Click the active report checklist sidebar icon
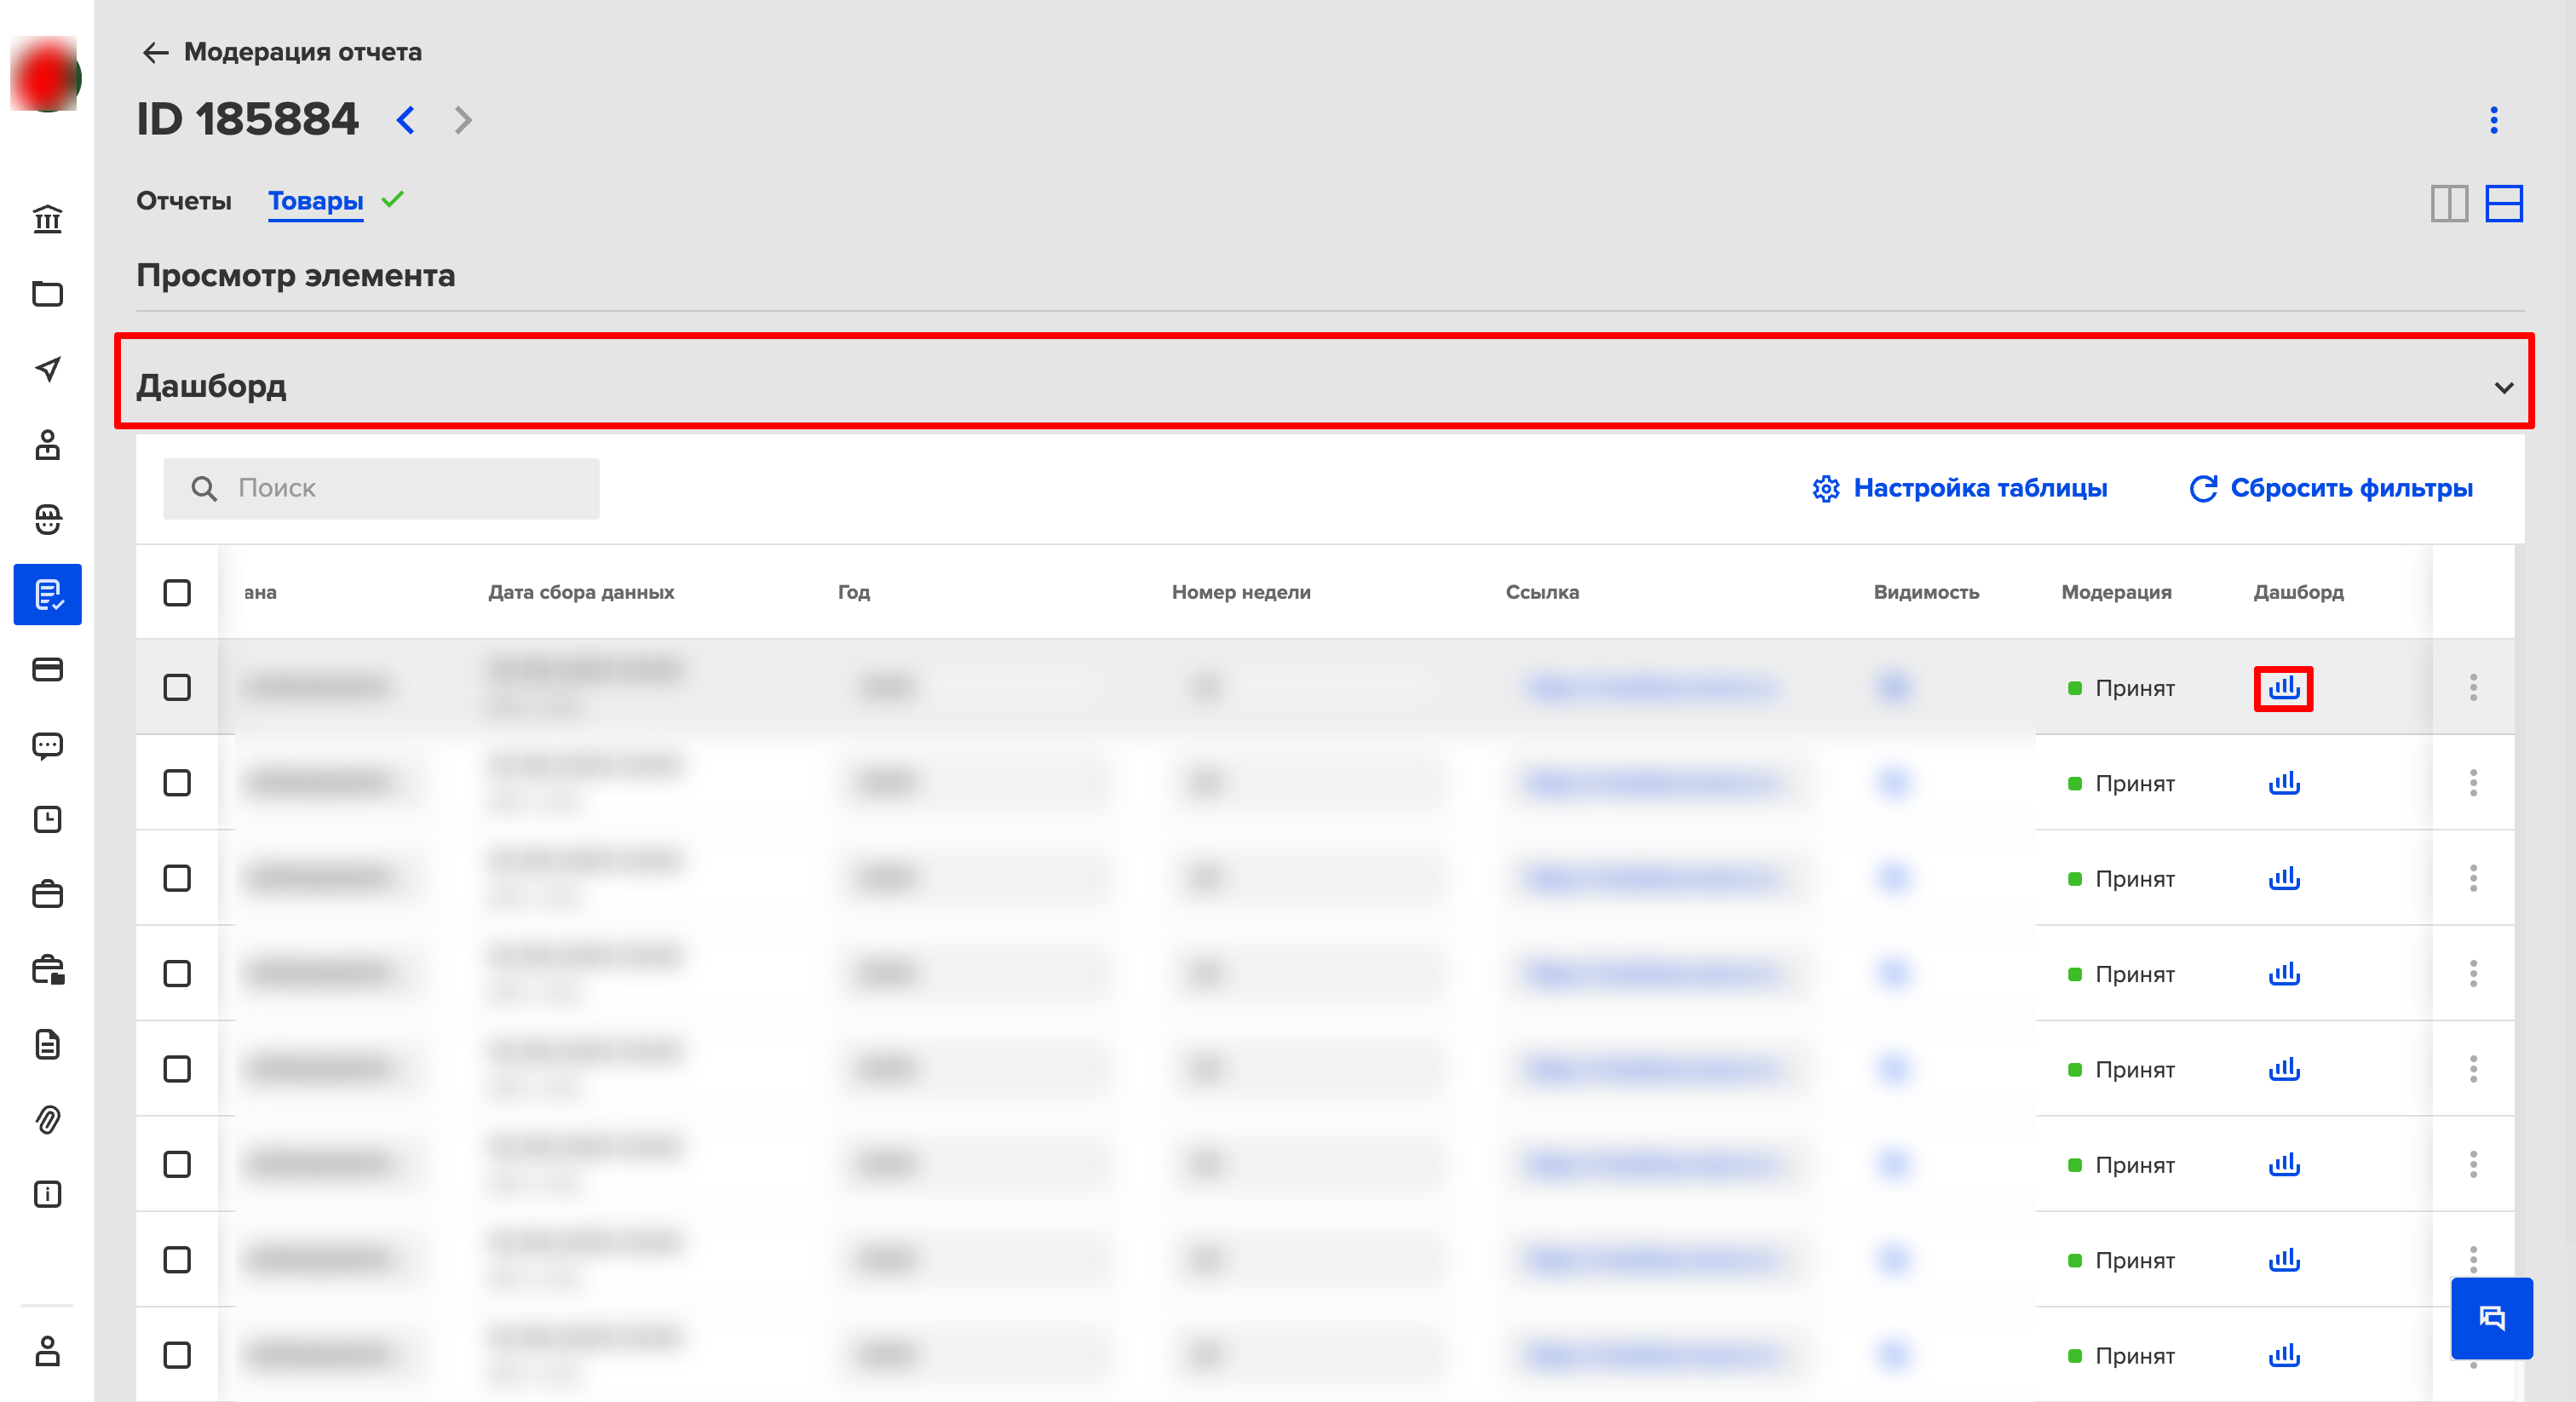Viewport: 2576px width, 1402px height. [47, 594]
